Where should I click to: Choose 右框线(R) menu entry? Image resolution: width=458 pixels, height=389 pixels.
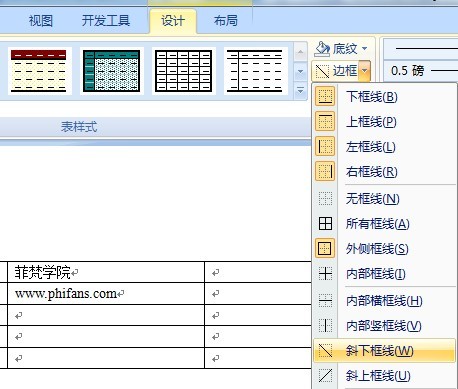385,171
